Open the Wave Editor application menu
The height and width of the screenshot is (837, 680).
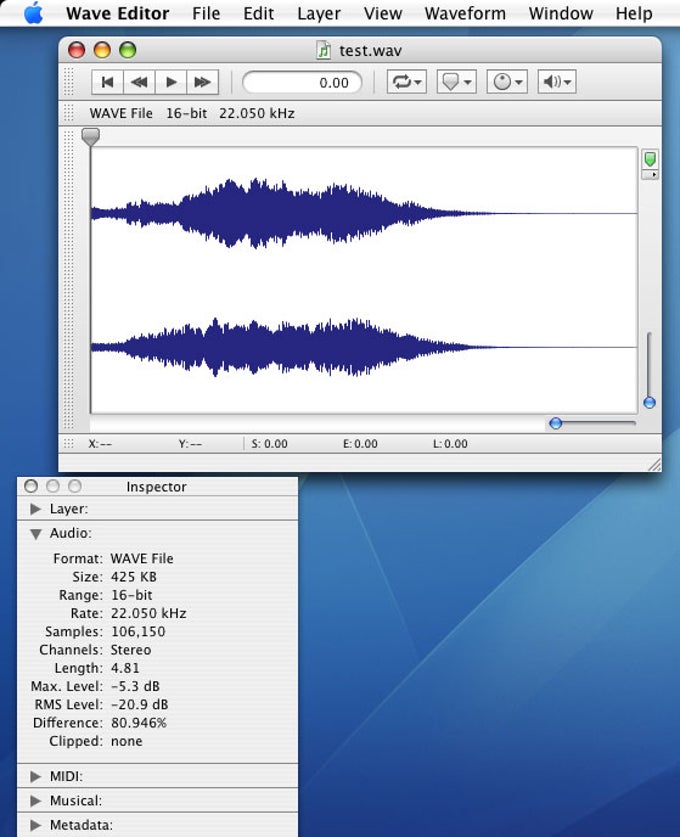[117, 13]
